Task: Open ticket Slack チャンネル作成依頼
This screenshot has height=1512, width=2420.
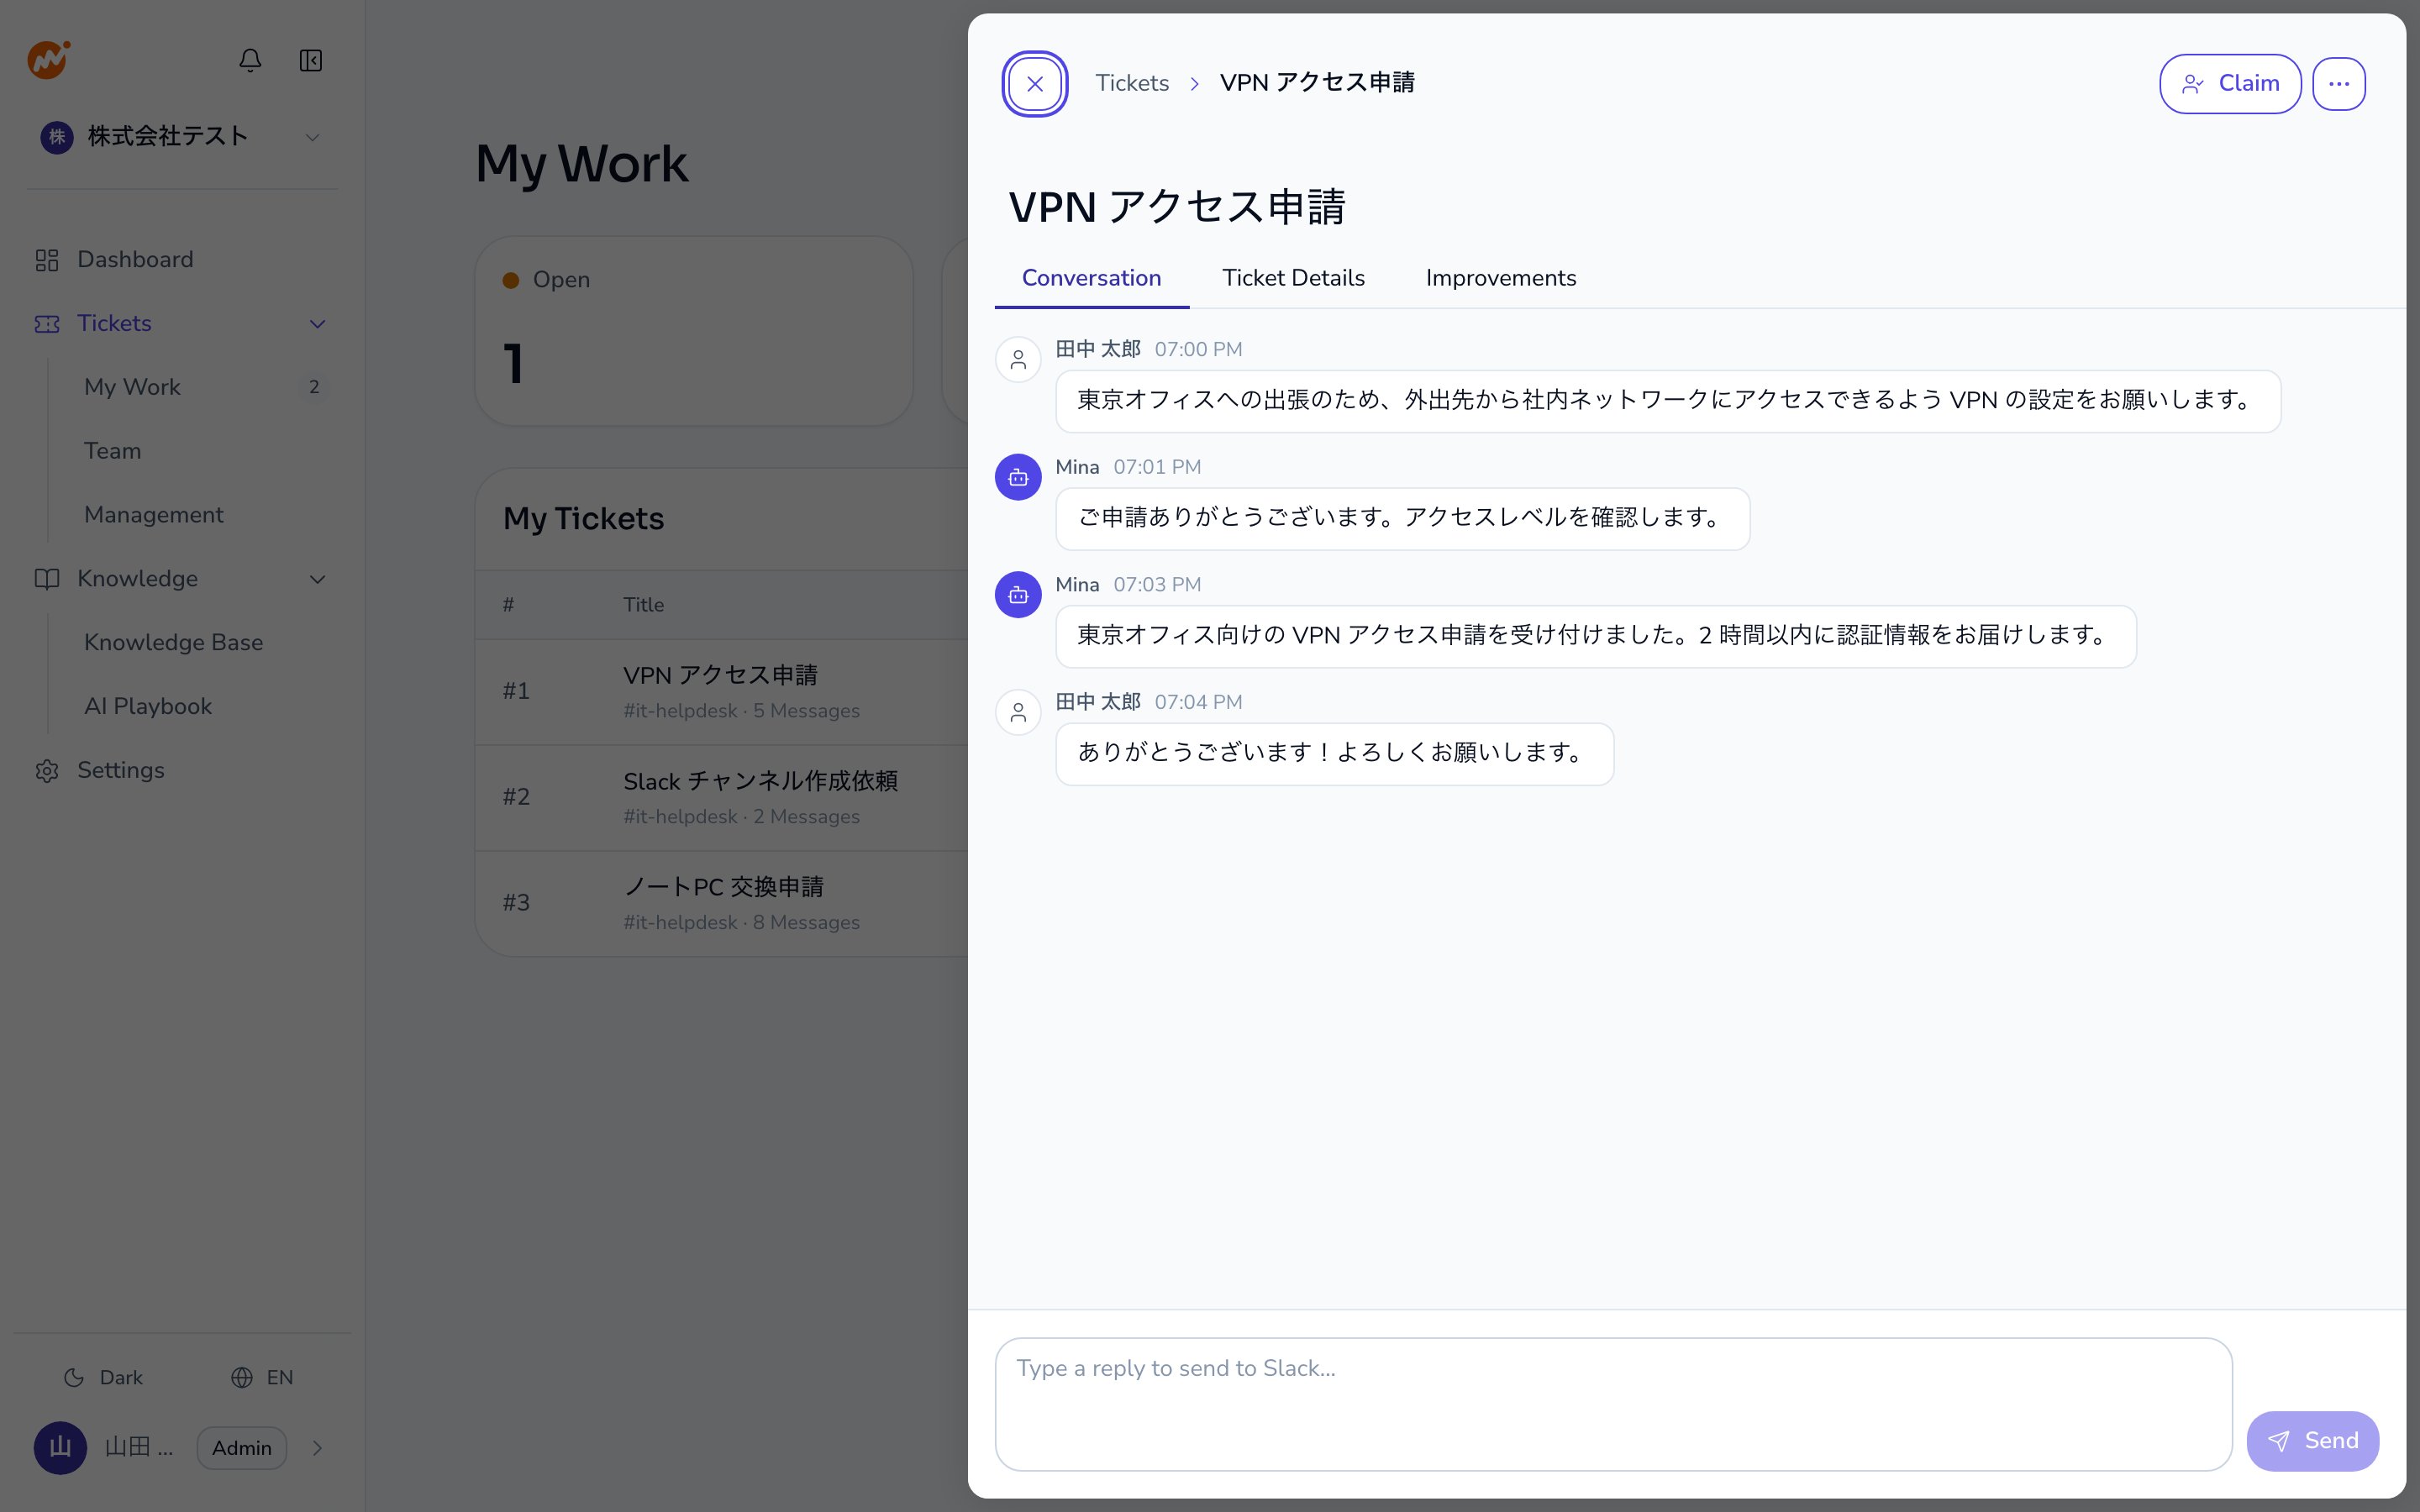Action: tap(721, 797)
